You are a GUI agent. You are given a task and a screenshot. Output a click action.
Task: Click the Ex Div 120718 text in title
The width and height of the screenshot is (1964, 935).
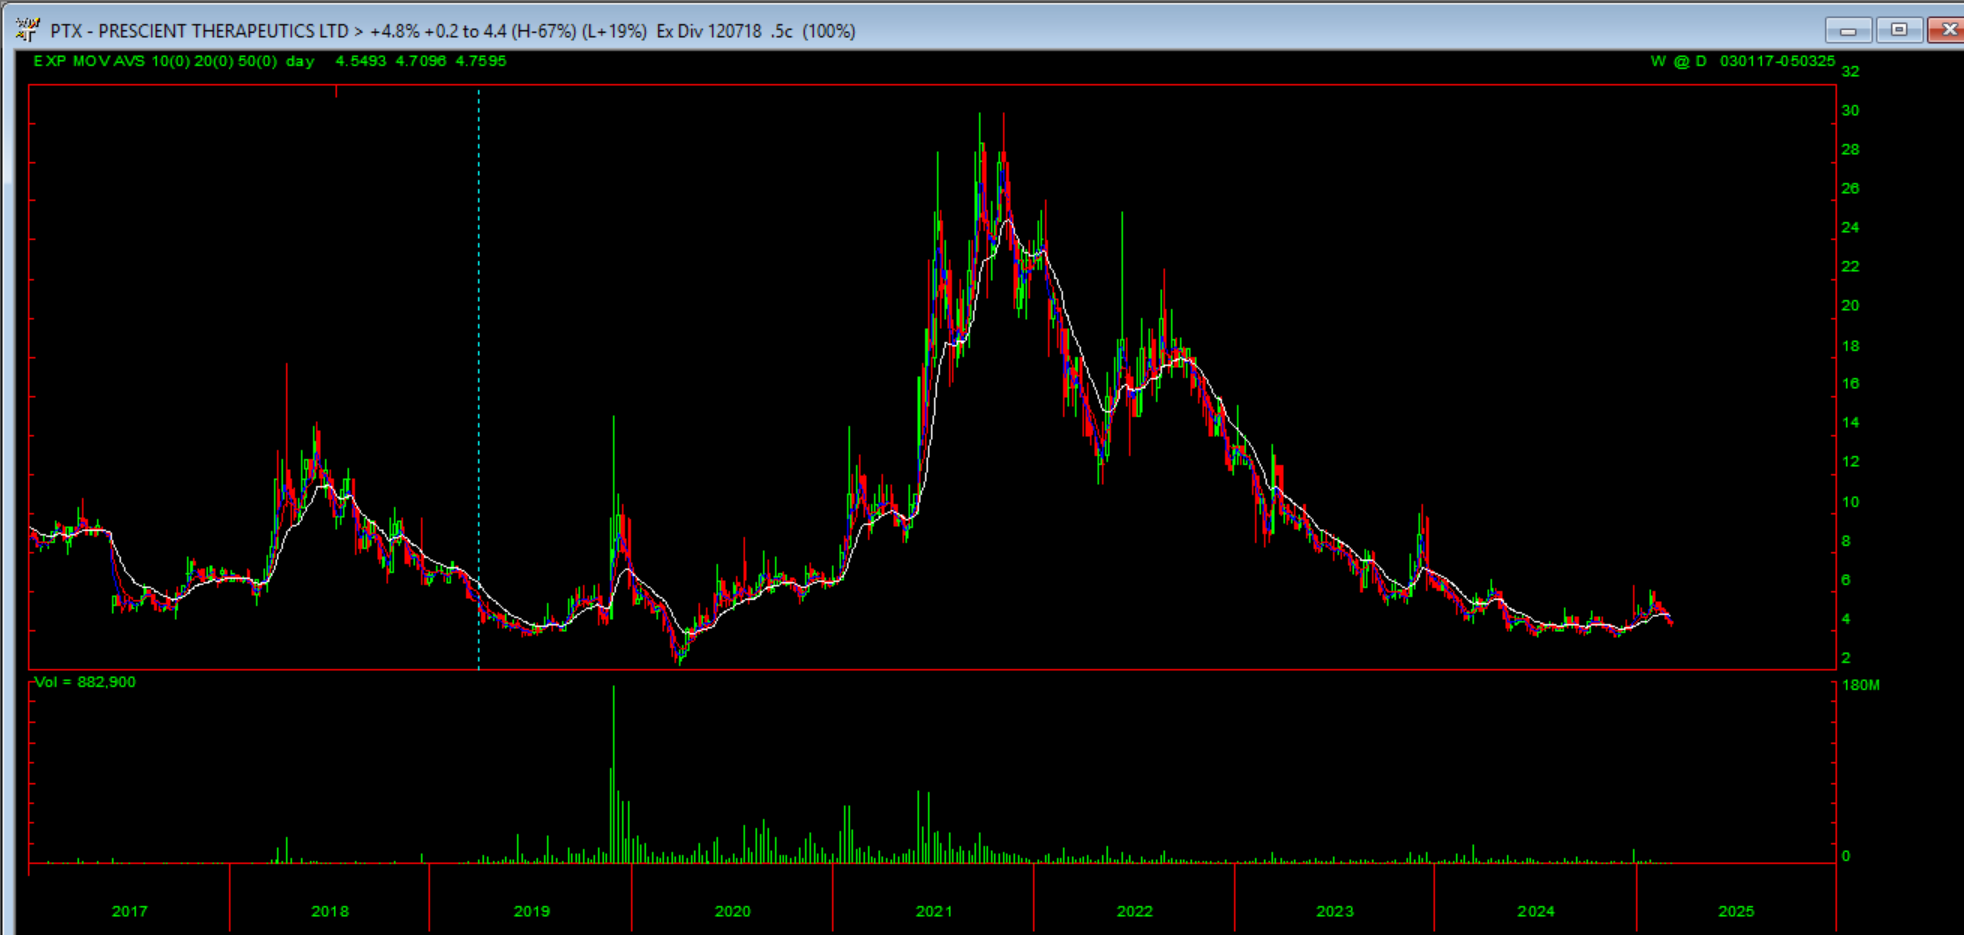click(708, 31)
